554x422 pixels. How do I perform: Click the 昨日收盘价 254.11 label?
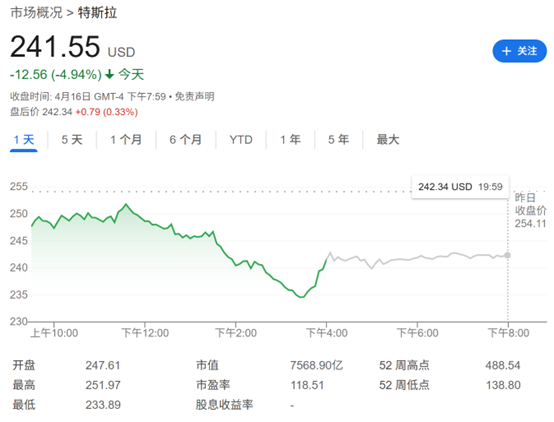coord(530,210)
